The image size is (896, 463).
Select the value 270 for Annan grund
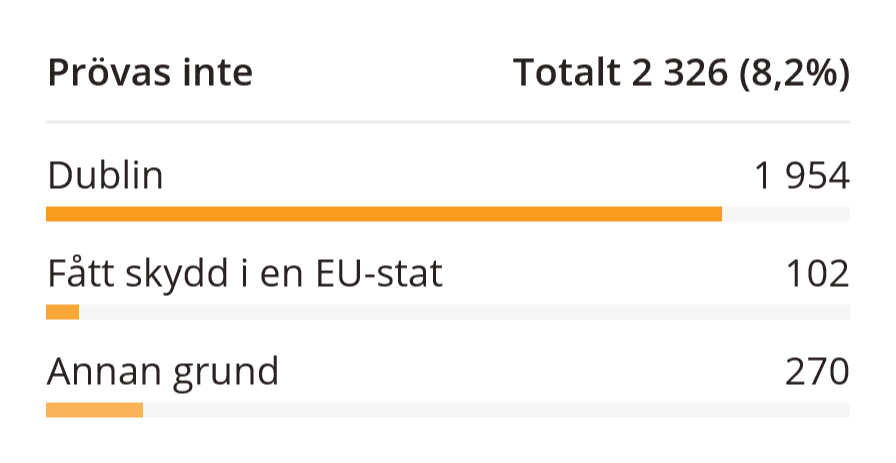click(x=817, y=371)
